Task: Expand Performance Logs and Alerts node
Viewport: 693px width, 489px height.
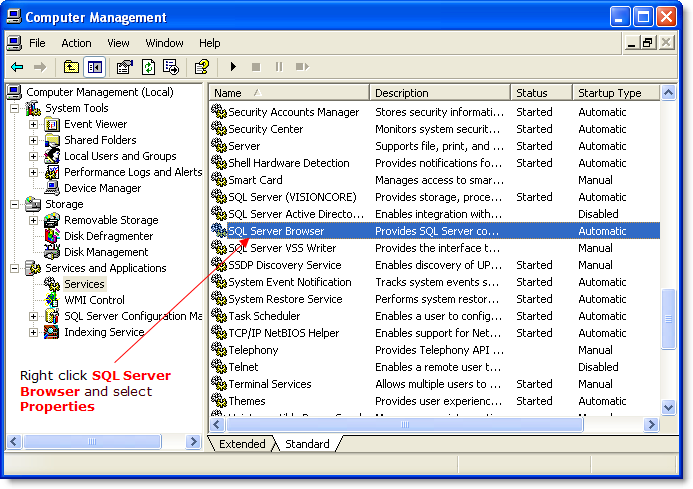Action: (33, 172)
